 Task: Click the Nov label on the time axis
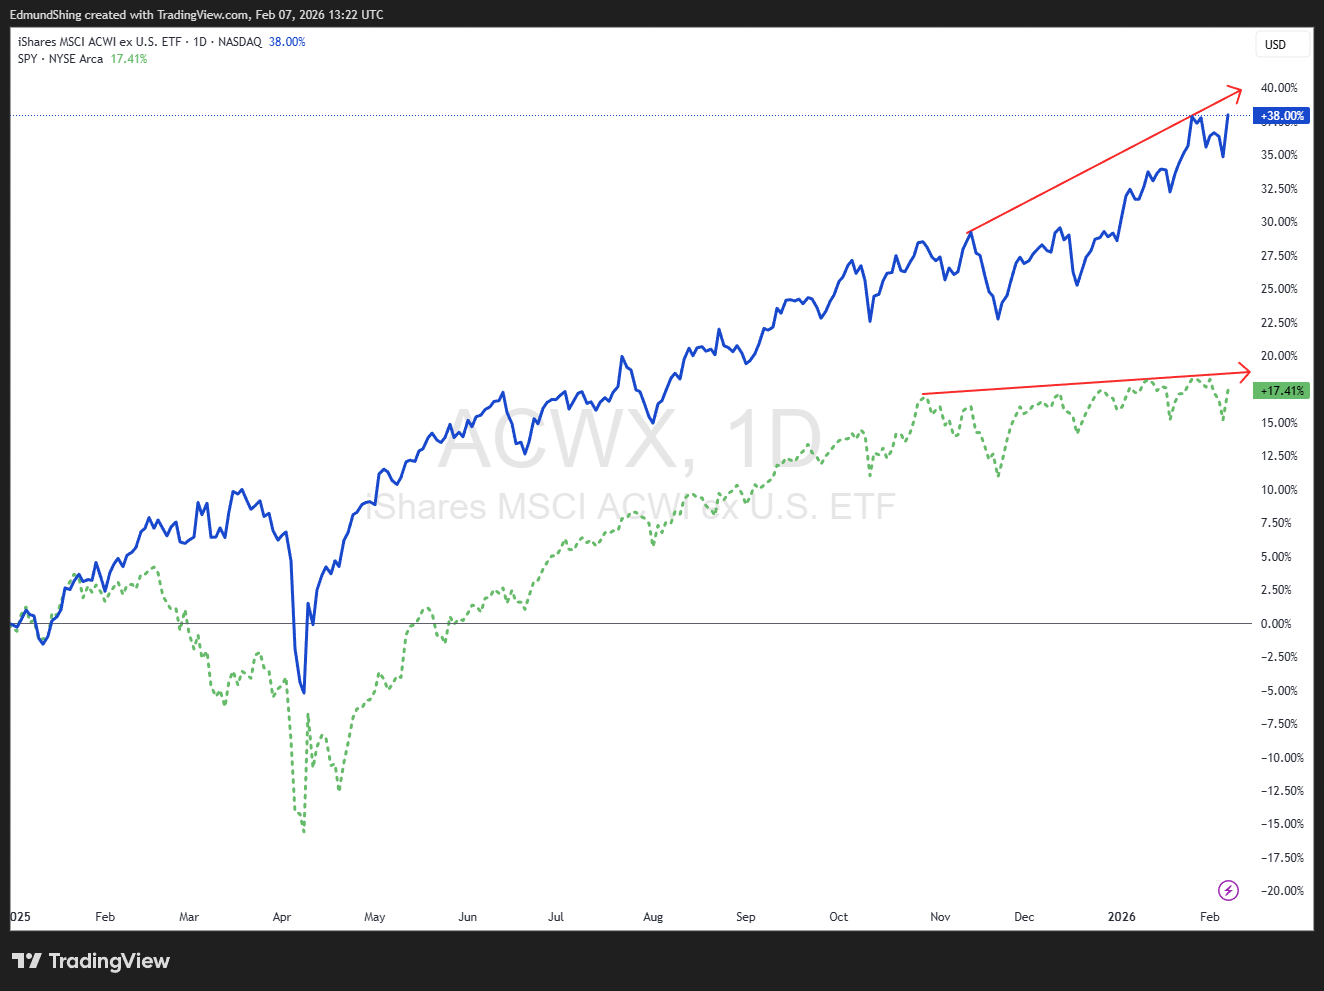pyautogui.click(x=940, y=917)
